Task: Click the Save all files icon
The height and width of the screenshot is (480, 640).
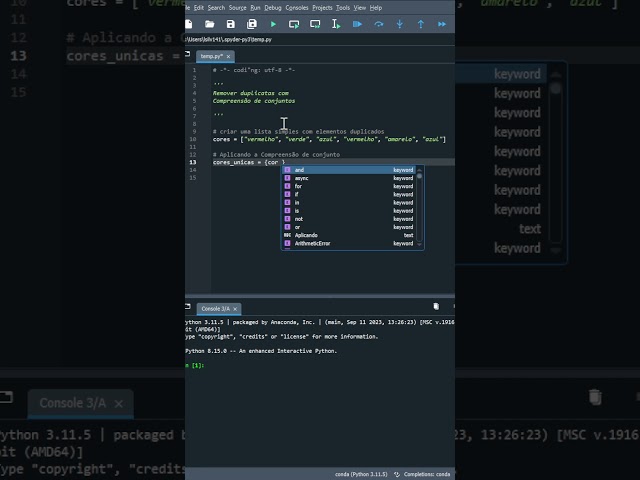Action: 252,24
